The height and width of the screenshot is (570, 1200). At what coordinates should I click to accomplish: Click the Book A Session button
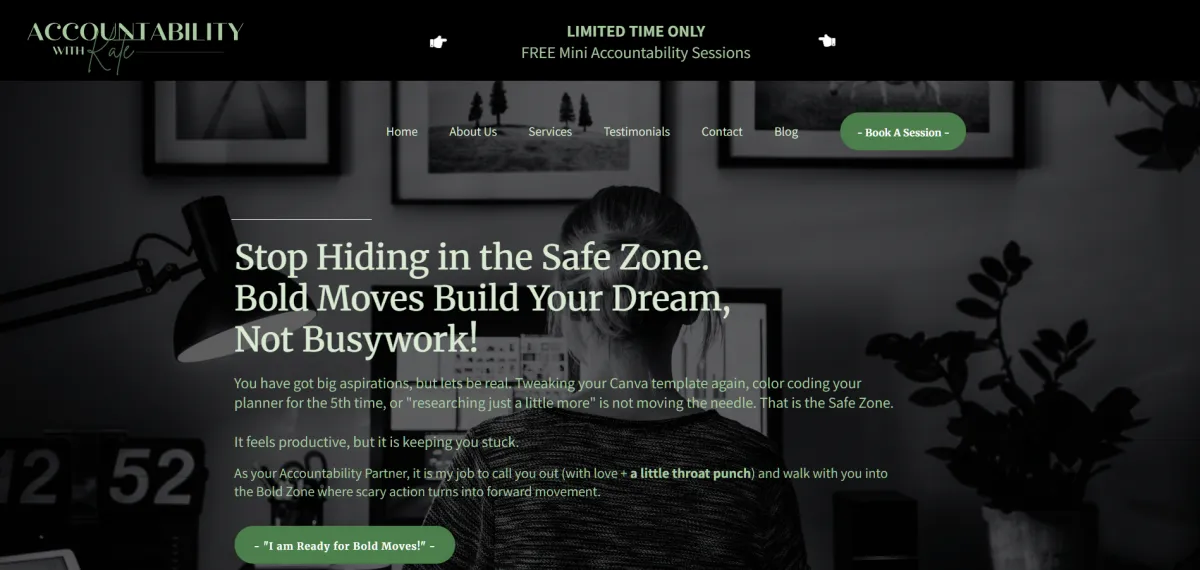pyautogui.click(x=903, y=132)
